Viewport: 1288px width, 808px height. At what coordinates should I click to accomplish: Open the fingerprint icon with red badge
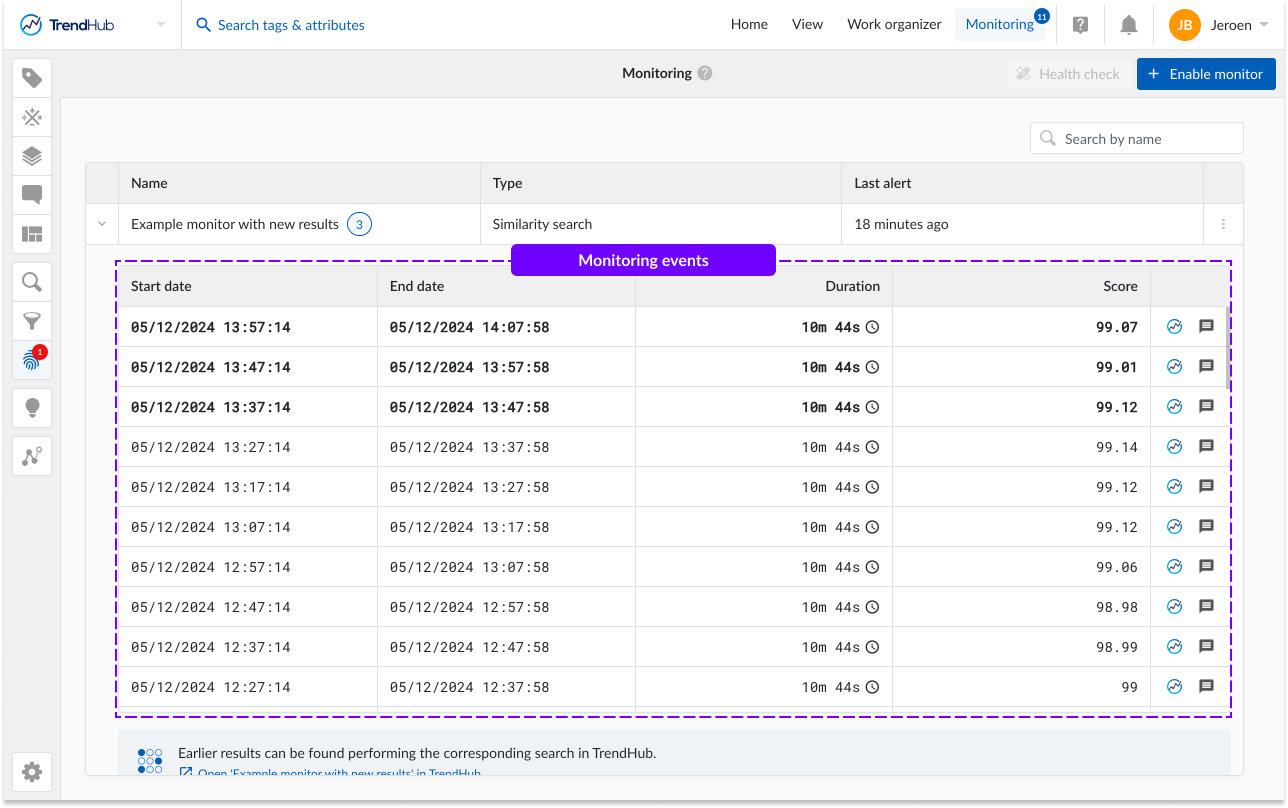tap(32, 361)
